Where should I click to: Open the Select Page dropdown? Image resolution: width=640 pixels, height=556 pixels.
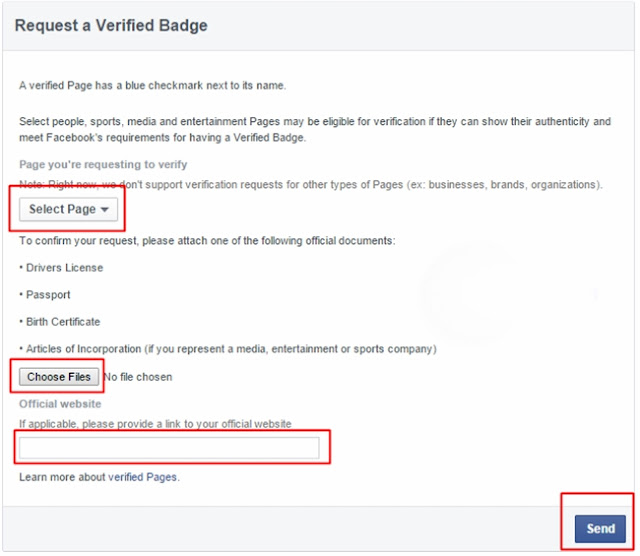pyautogui.click(x=69, y=209)
